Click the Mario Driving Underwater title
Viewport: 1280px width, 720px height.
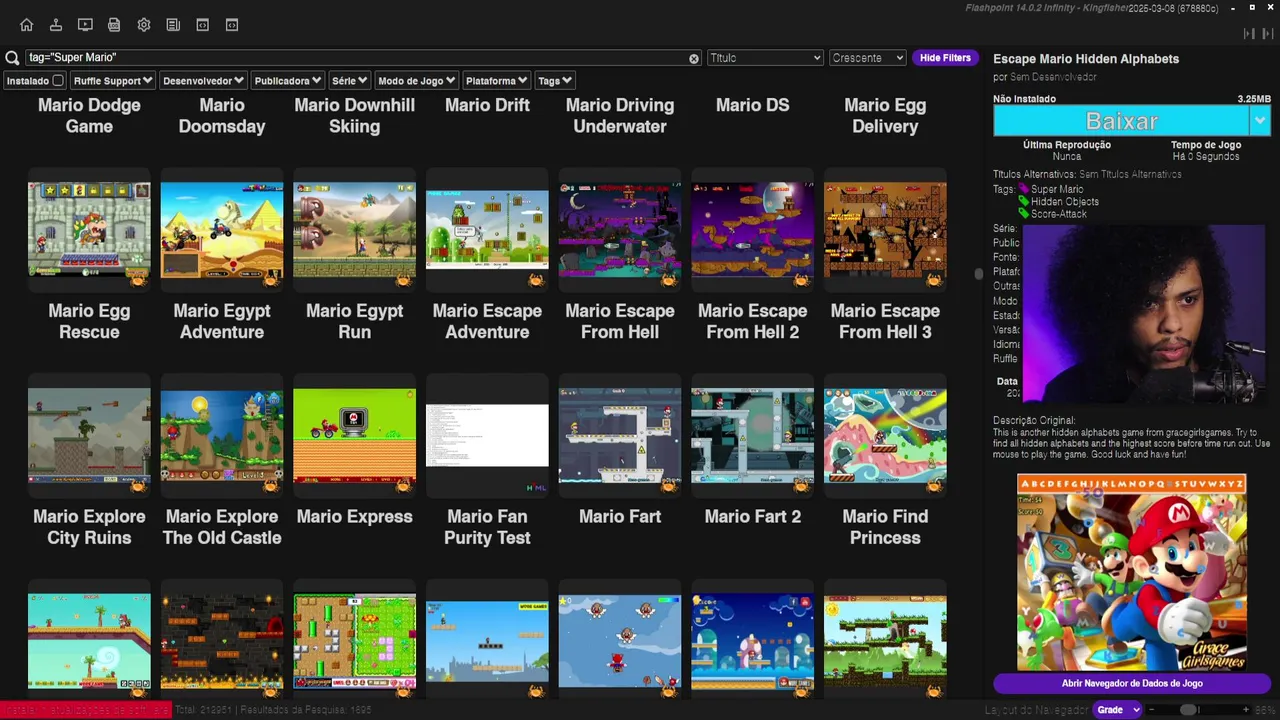620,116
